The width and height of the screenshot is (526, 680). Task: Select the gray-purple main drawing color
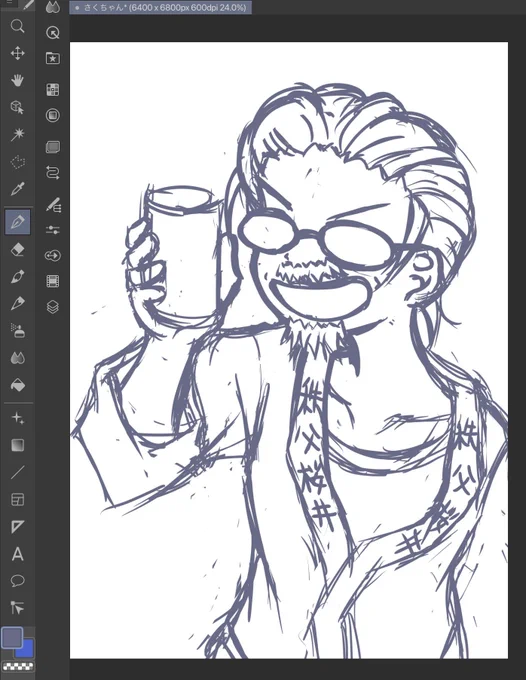coord(11,637)
